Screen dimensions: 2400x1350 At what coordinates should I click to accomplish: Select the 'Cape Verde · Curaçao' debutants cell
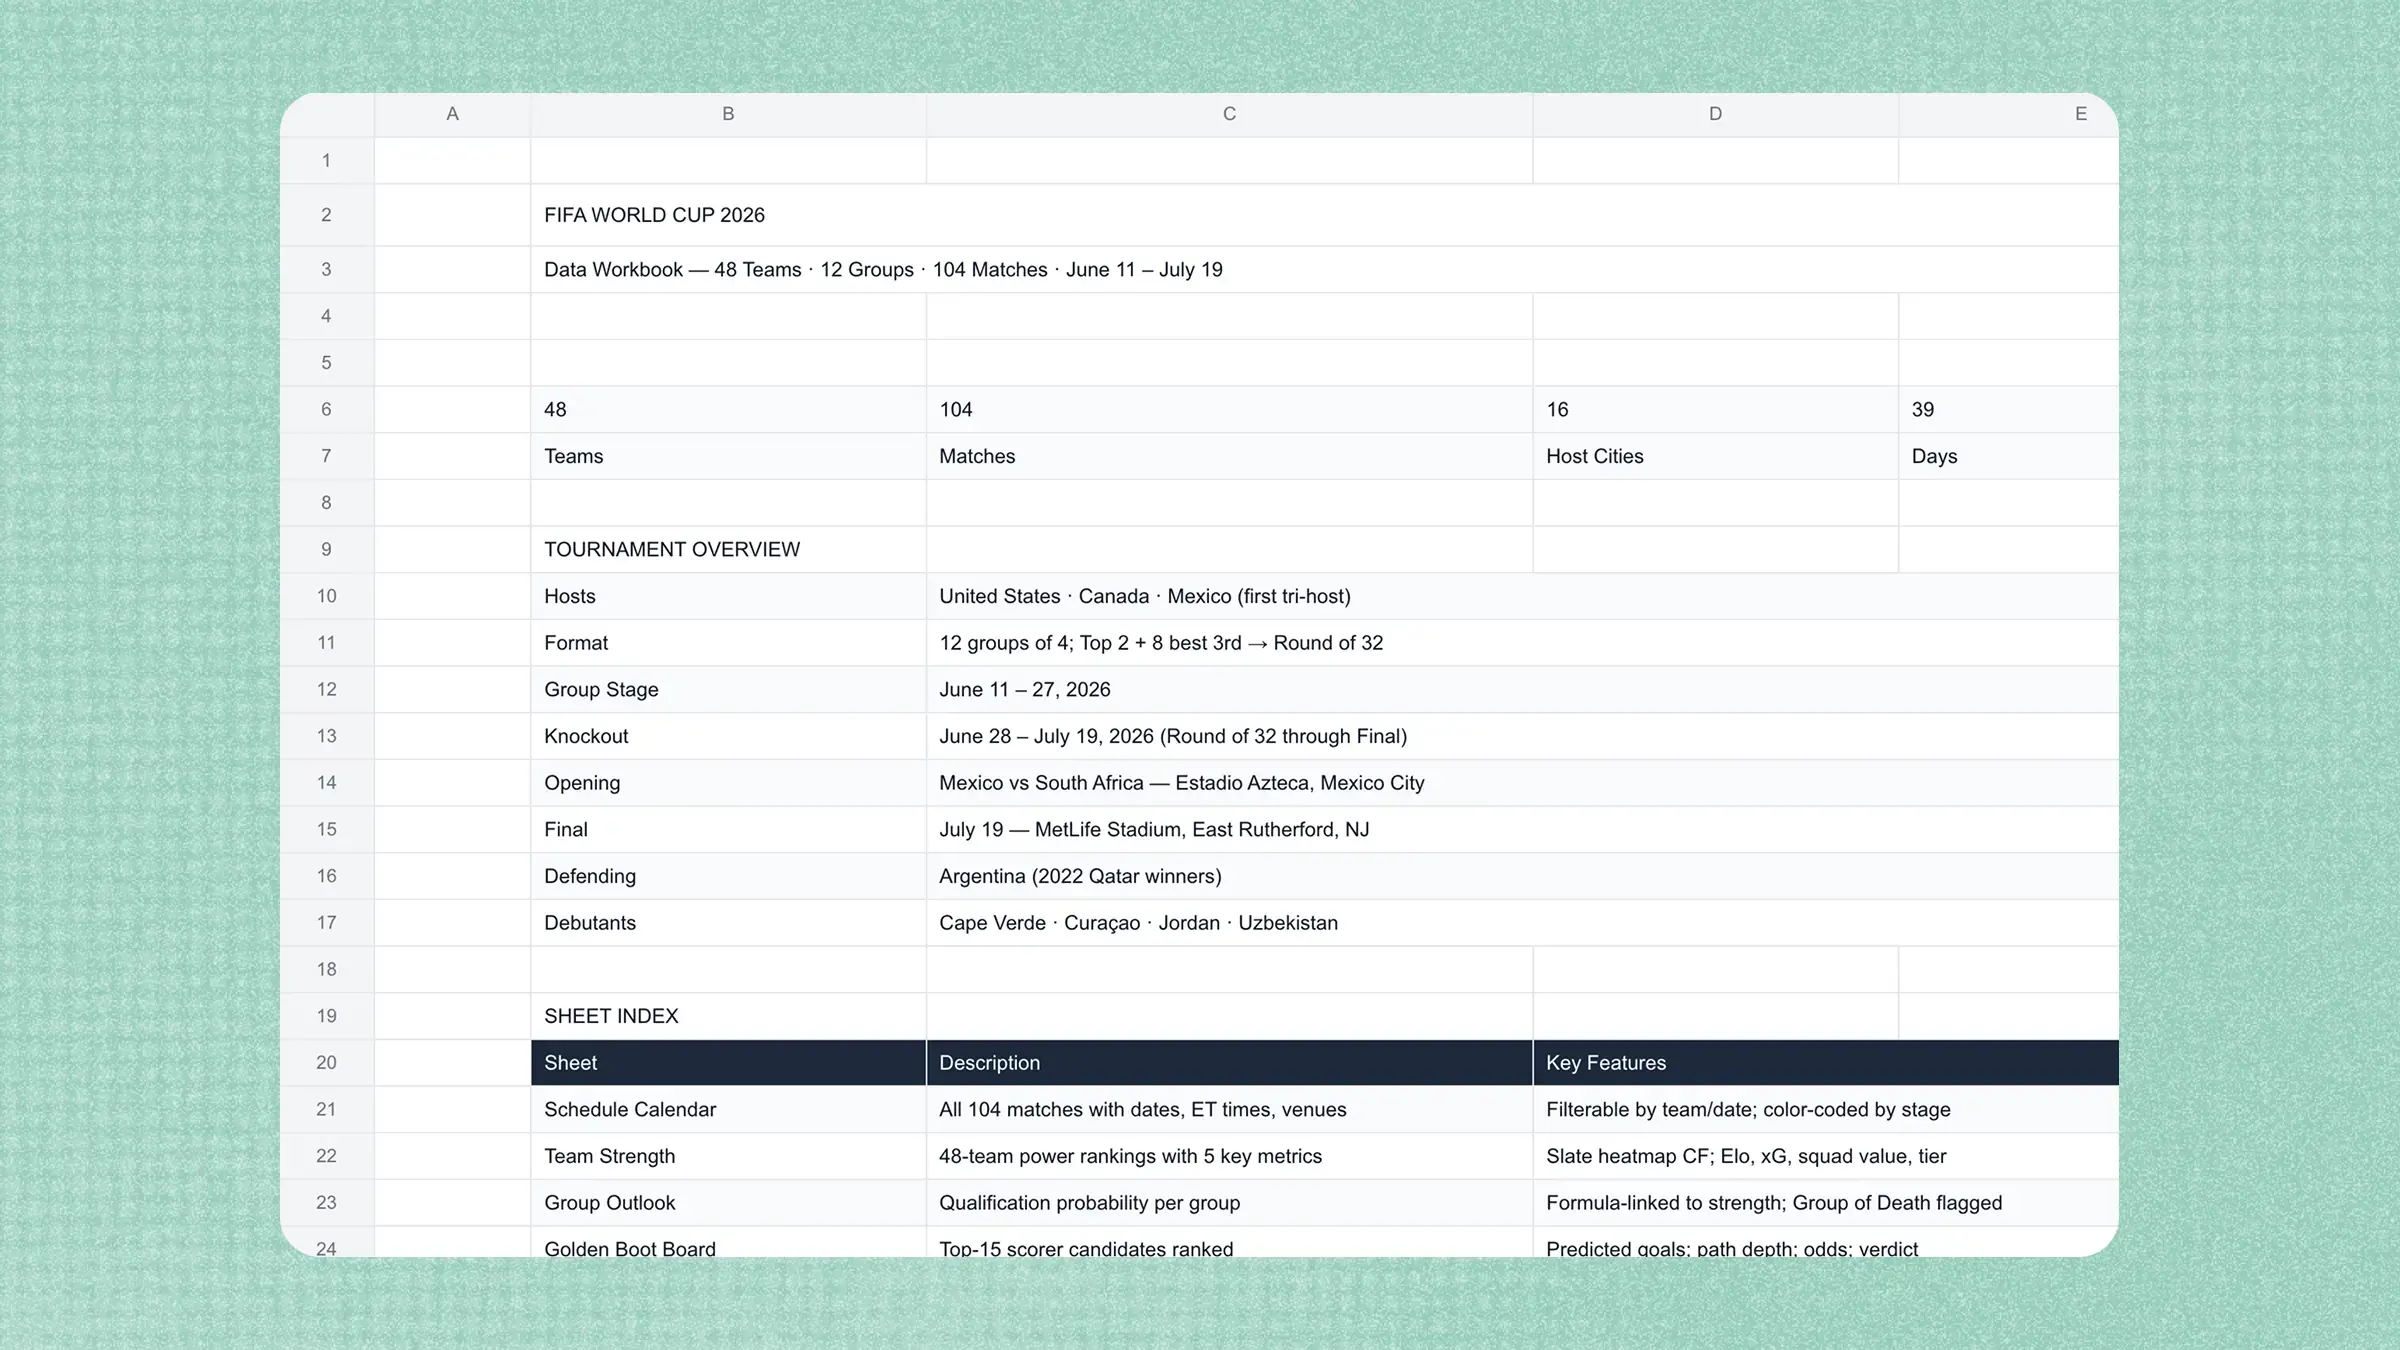coord(1522,923)
